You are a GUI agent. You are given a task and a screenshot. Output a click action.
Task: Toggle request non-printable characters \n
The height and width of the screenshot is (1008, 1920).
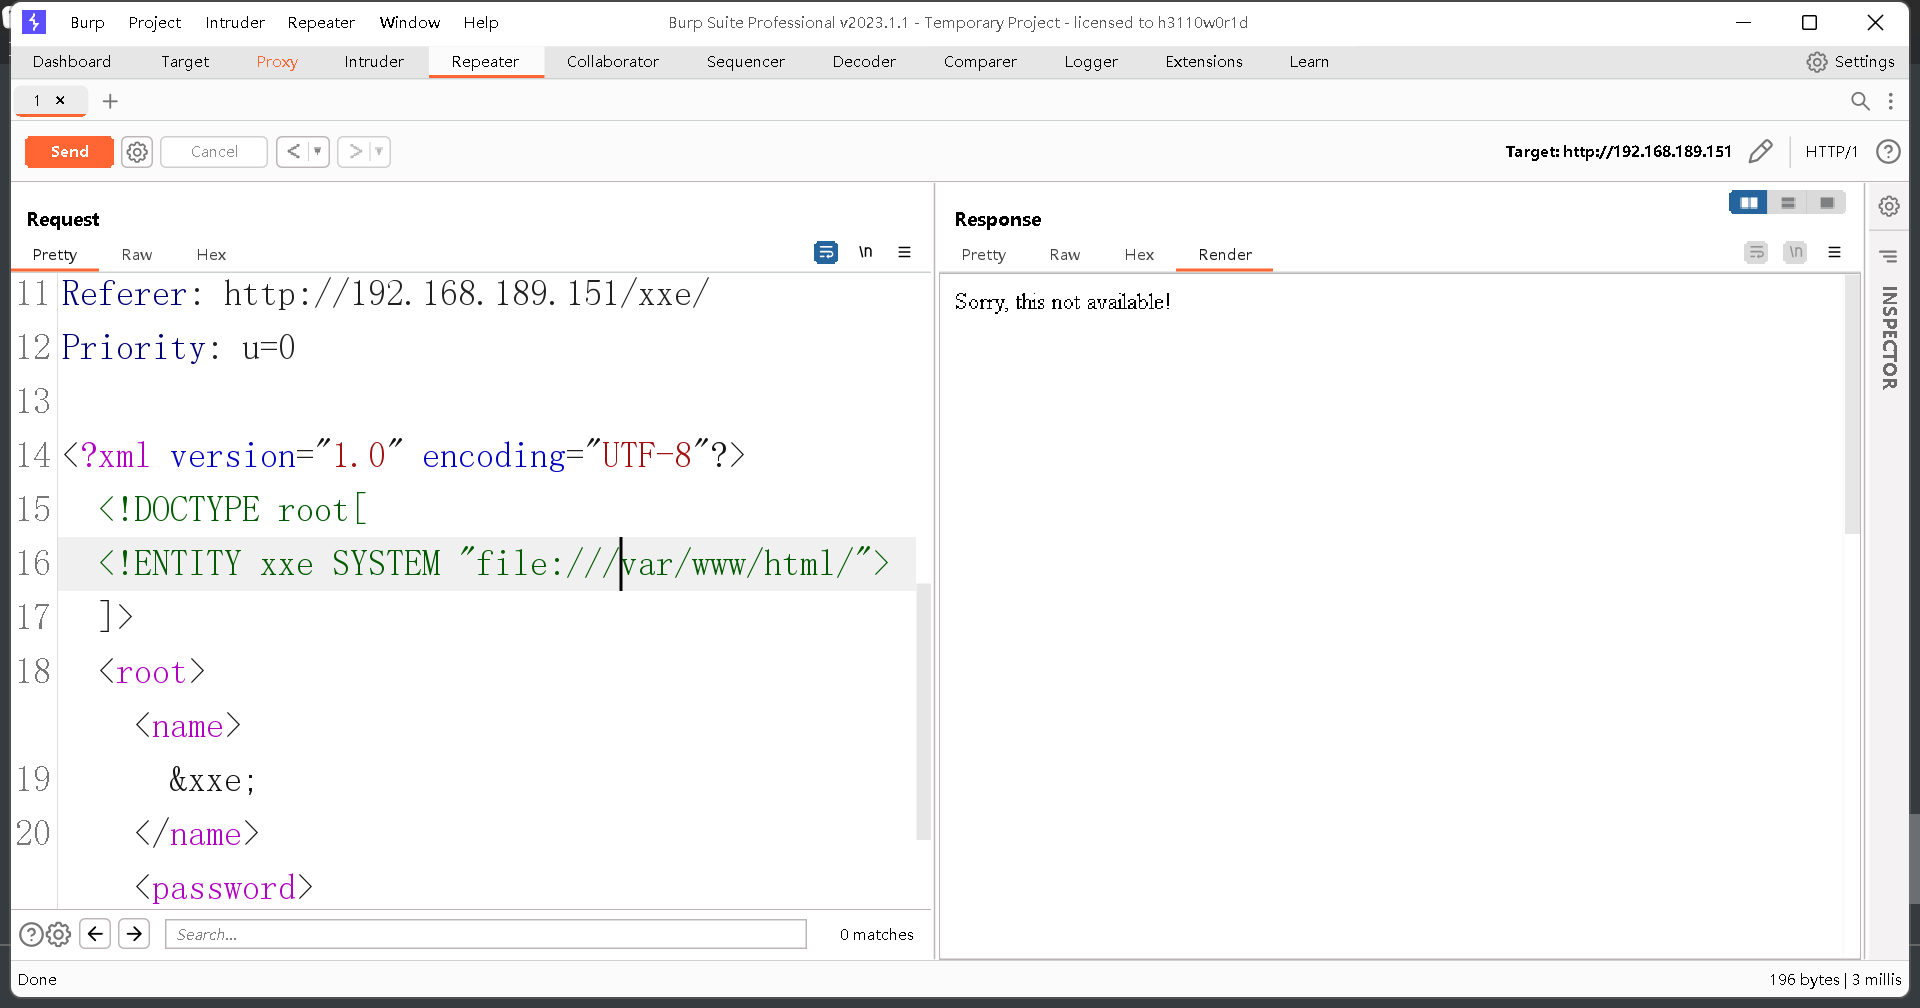pyautogui.click(x=866, y=252)
